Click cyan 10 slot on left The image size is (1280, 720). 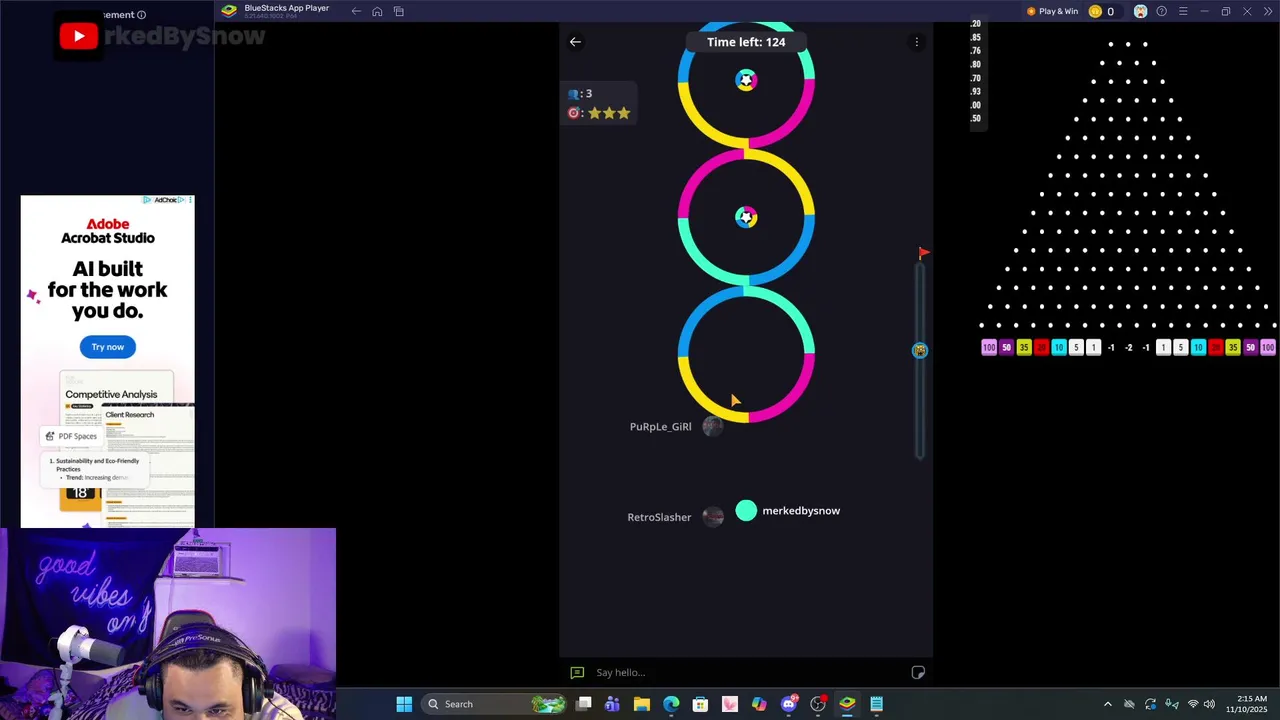point(1058,348)
